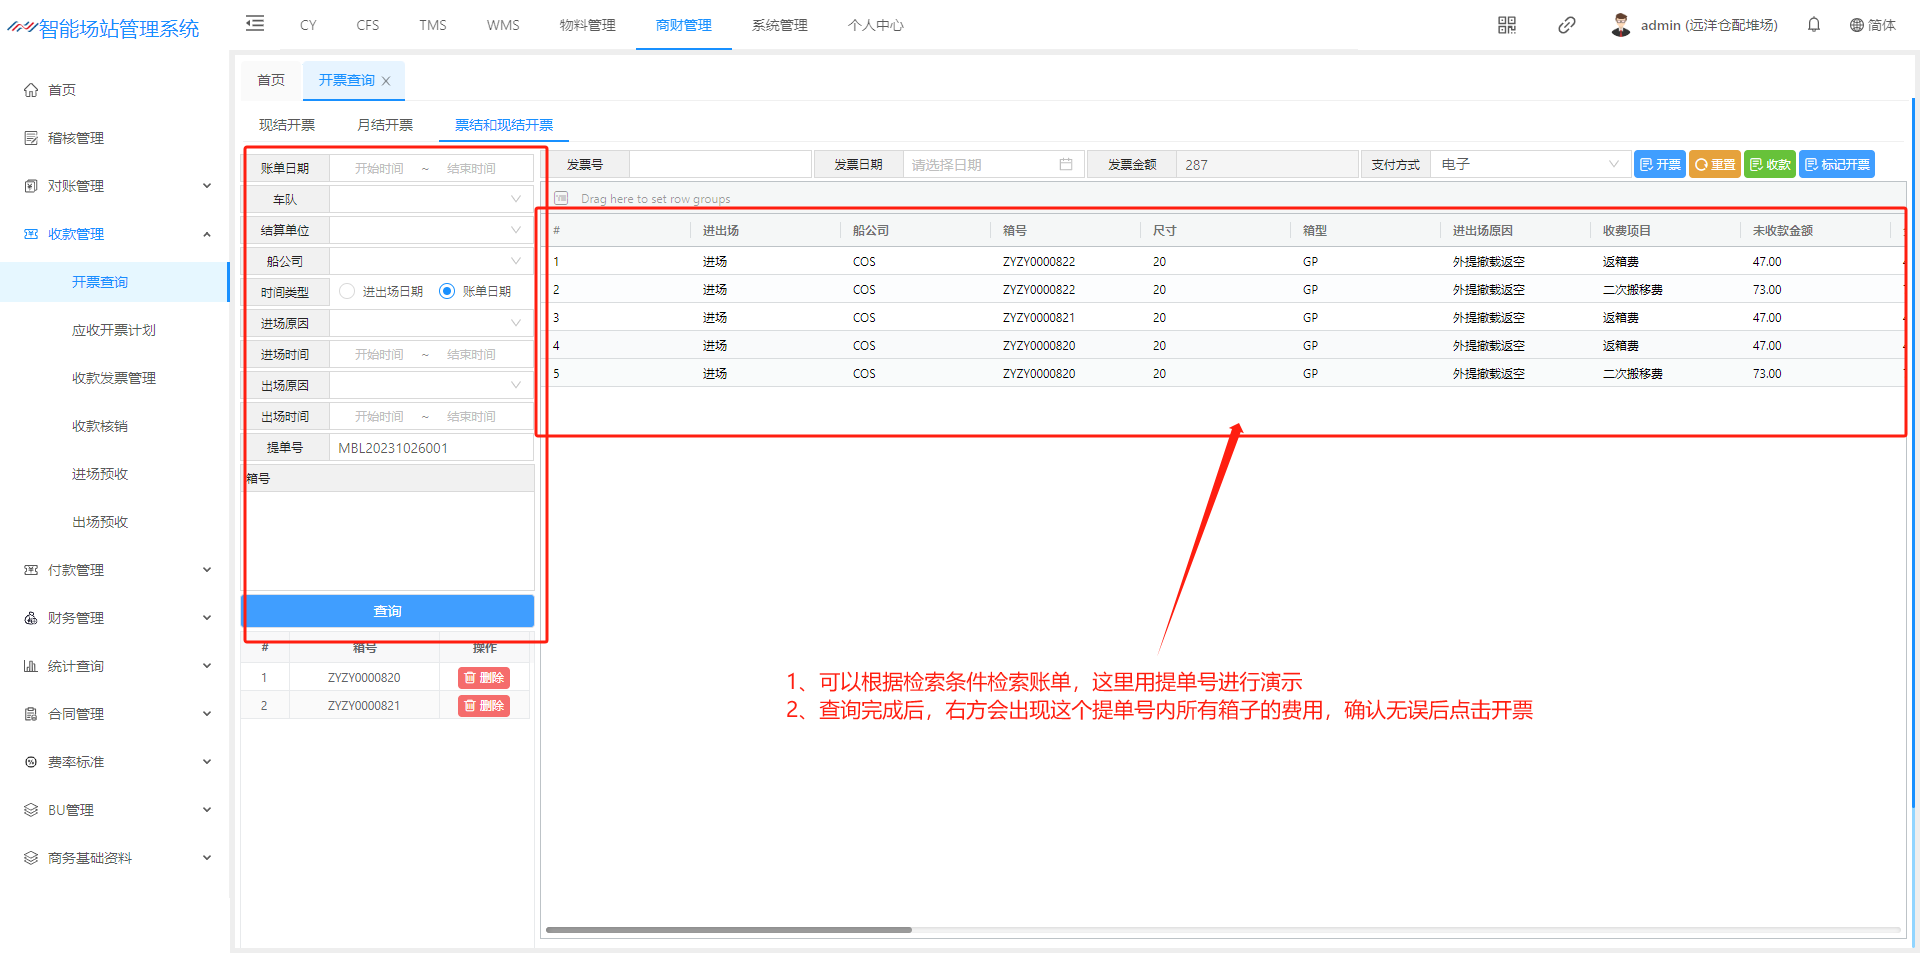Open the 支付方式 dropdown showing 电子
The image size is (1920, 953).
[1529, 165]
